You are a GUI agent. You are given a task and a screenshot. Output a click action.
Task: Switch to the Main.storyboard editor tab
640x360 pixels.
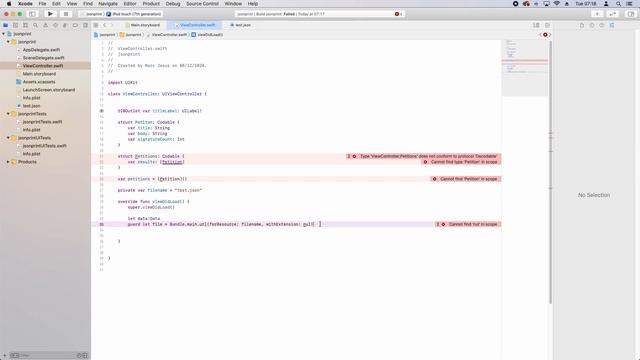point(142,25)
